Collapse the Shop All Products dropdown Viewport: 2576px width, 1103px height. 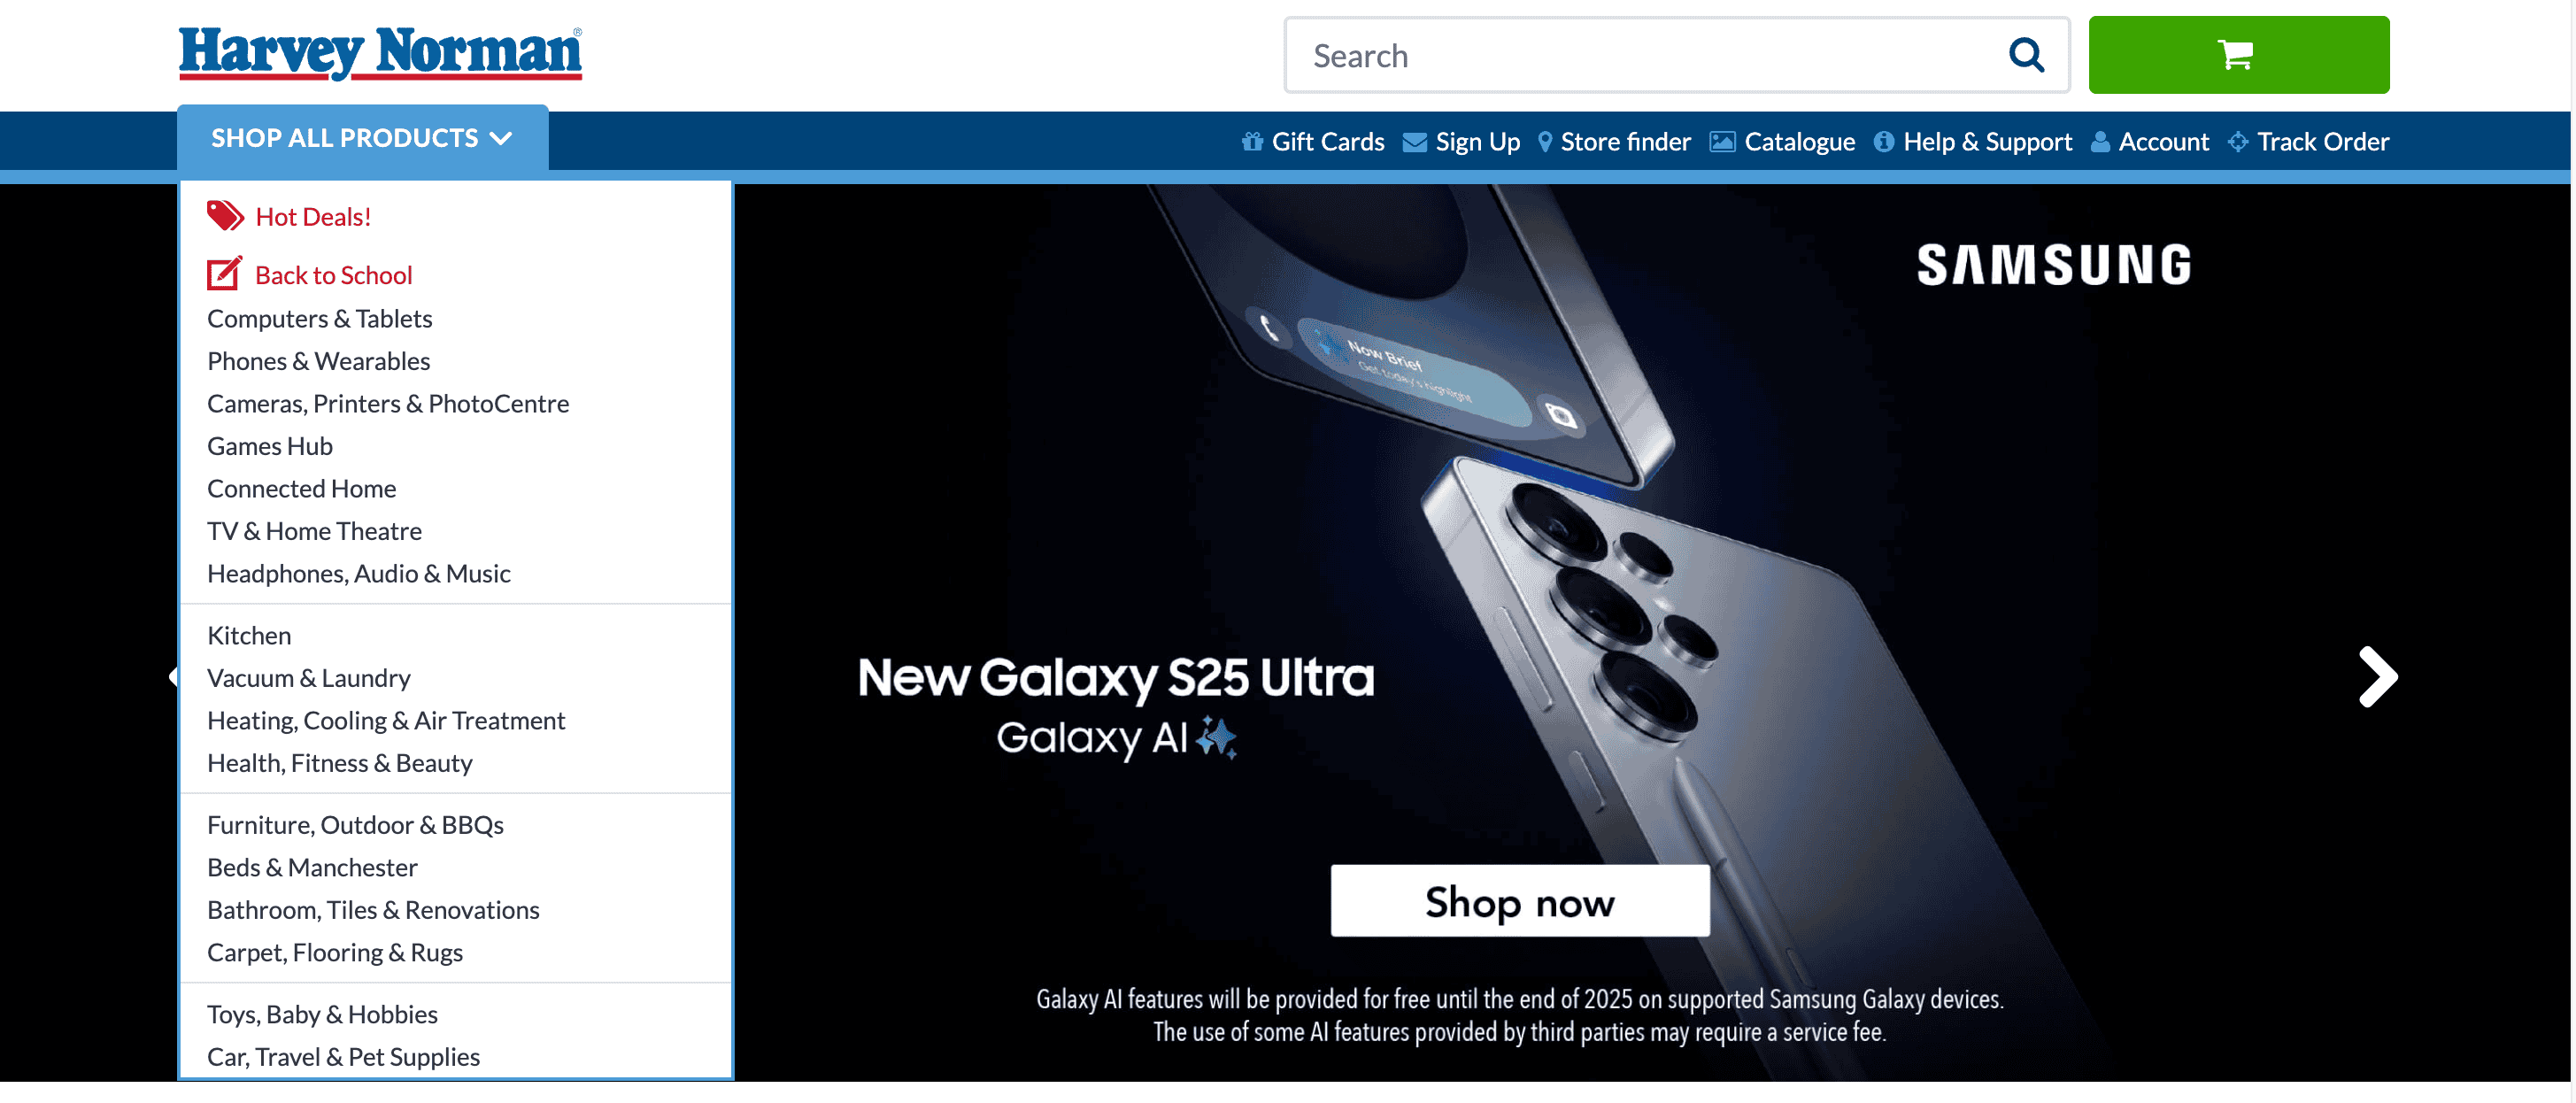[x=362, y=138]
